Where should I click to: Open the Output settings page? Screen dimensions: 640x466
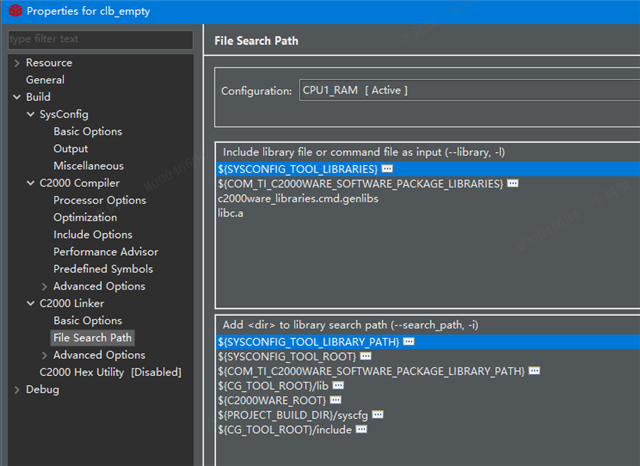[71, 149]
